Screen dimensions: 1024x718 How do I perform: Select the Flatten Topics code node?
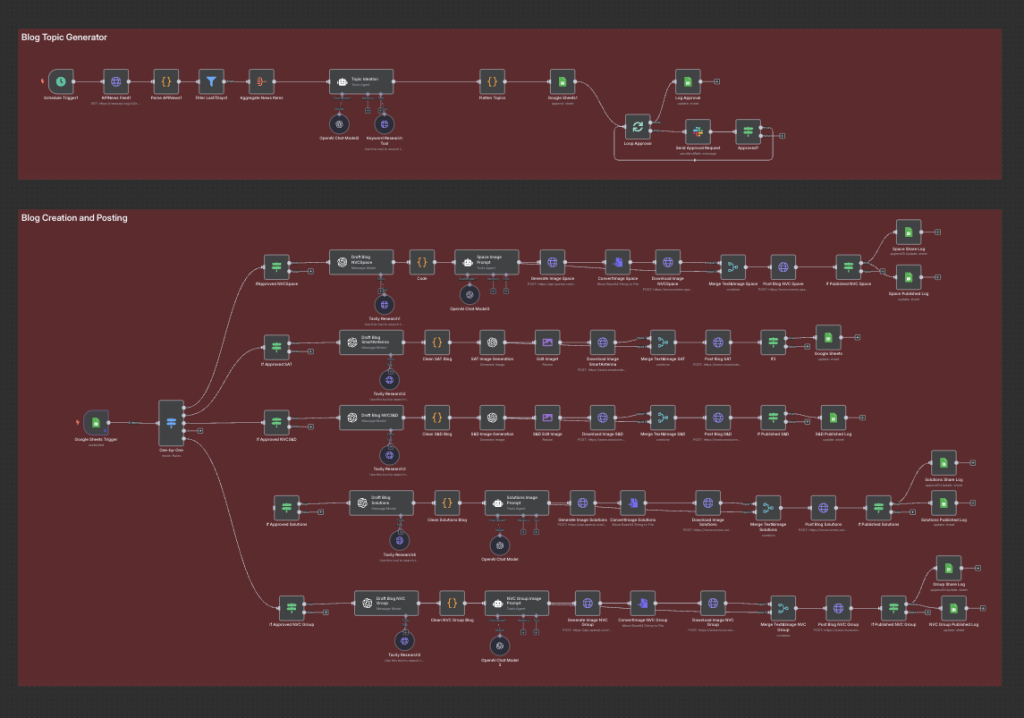coord(492,82)
